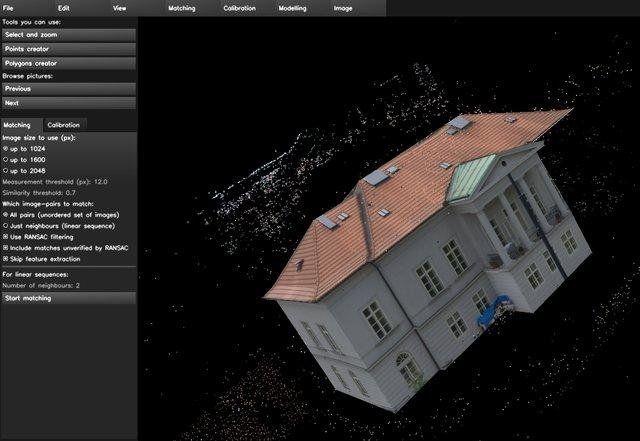This screenshot has width=640, height=441.
Task: Go to the Previous picture
Action: coord(68,88)
